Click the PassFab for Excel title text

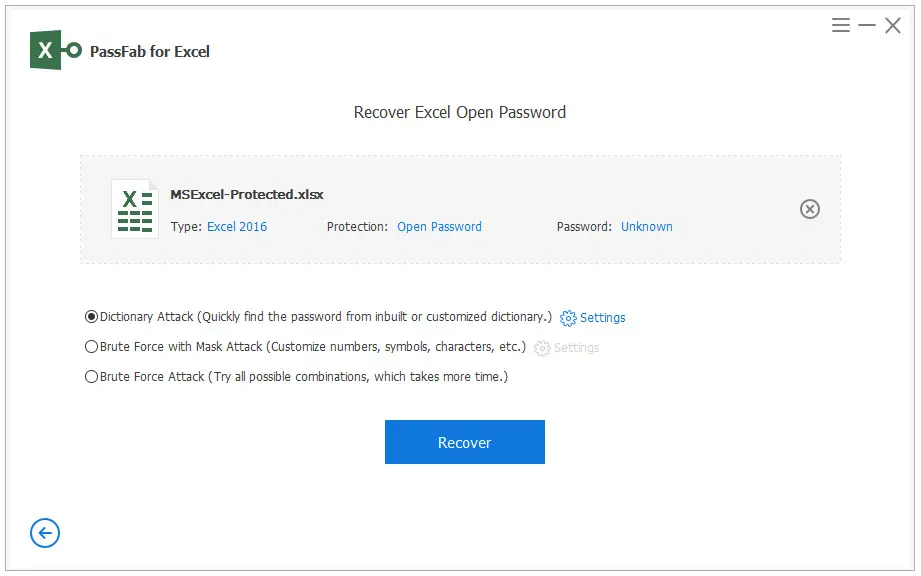click(150, 52)
